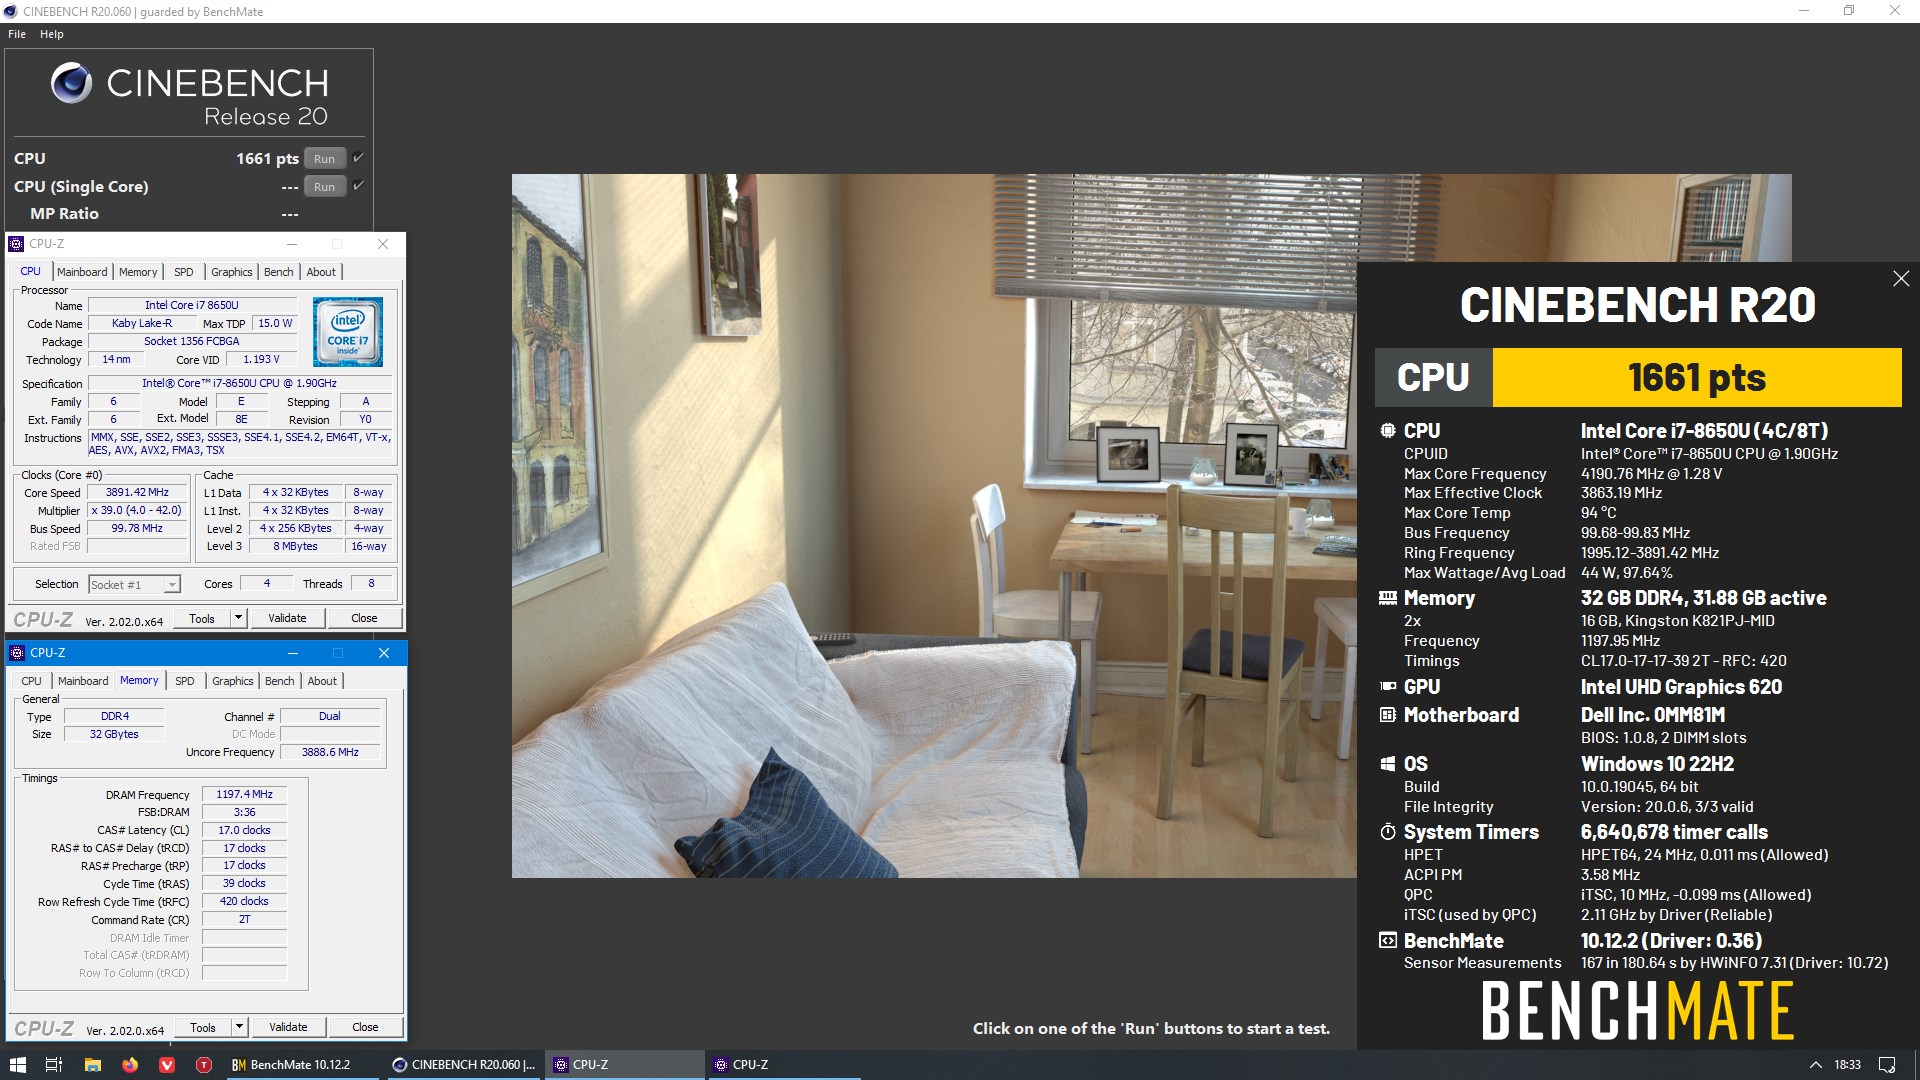This screenshot has width=1920, height=1080.
Task: Click the GPU card icon in BenchMate panel
Action: (1388, 687)
